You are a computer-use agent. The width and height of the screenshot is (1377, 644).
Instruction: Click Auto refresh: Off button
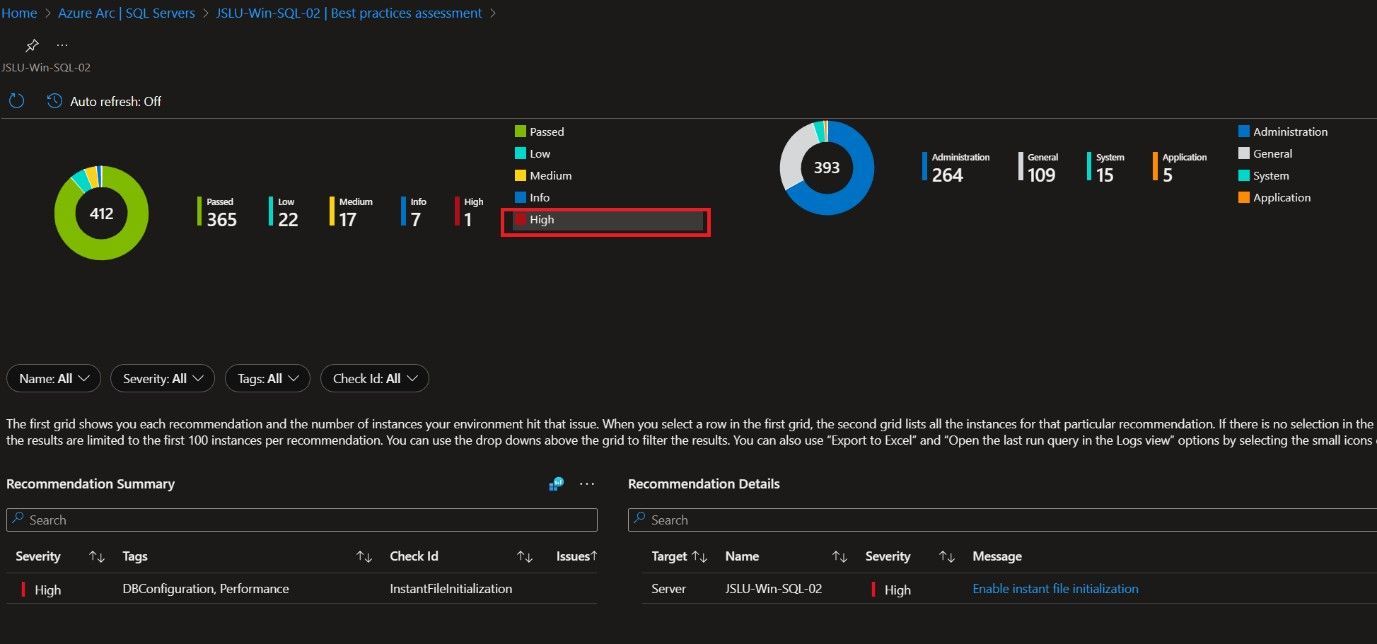115,101
